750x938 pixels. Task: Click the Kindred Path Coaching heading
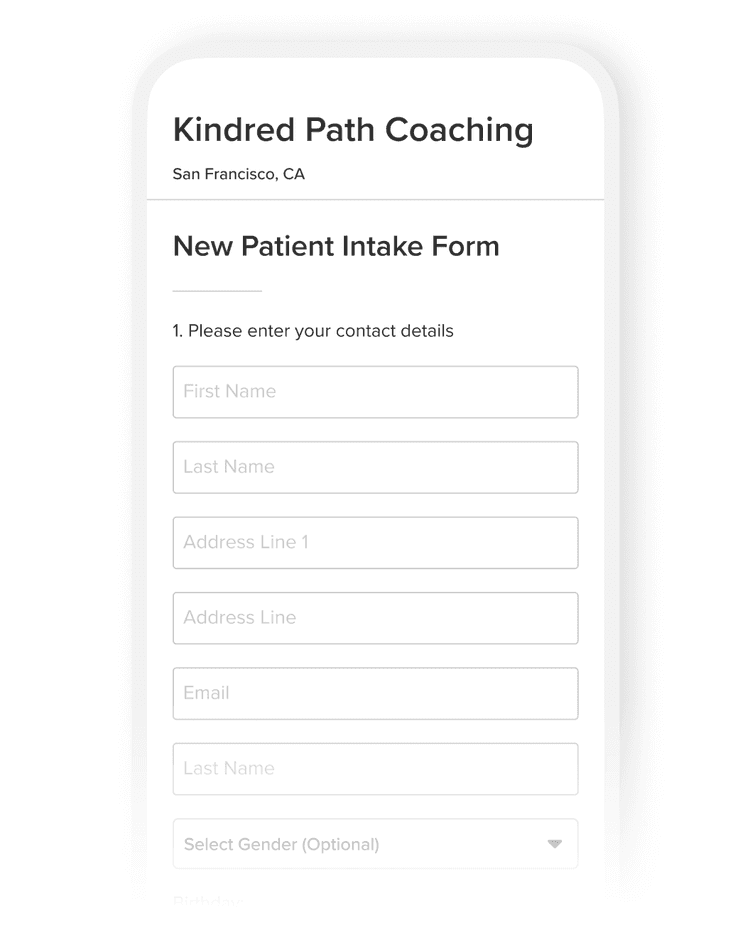353,130
